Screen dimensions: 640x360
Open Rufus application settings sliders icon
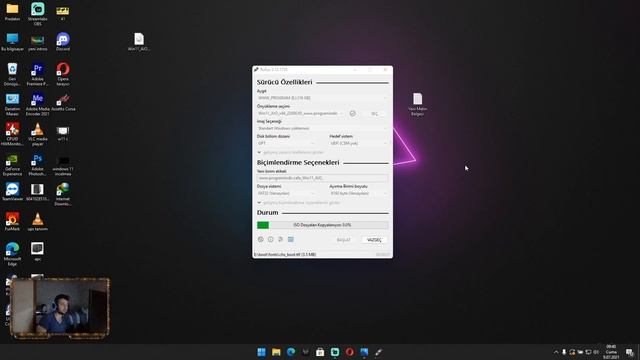(x=280, y=240)
